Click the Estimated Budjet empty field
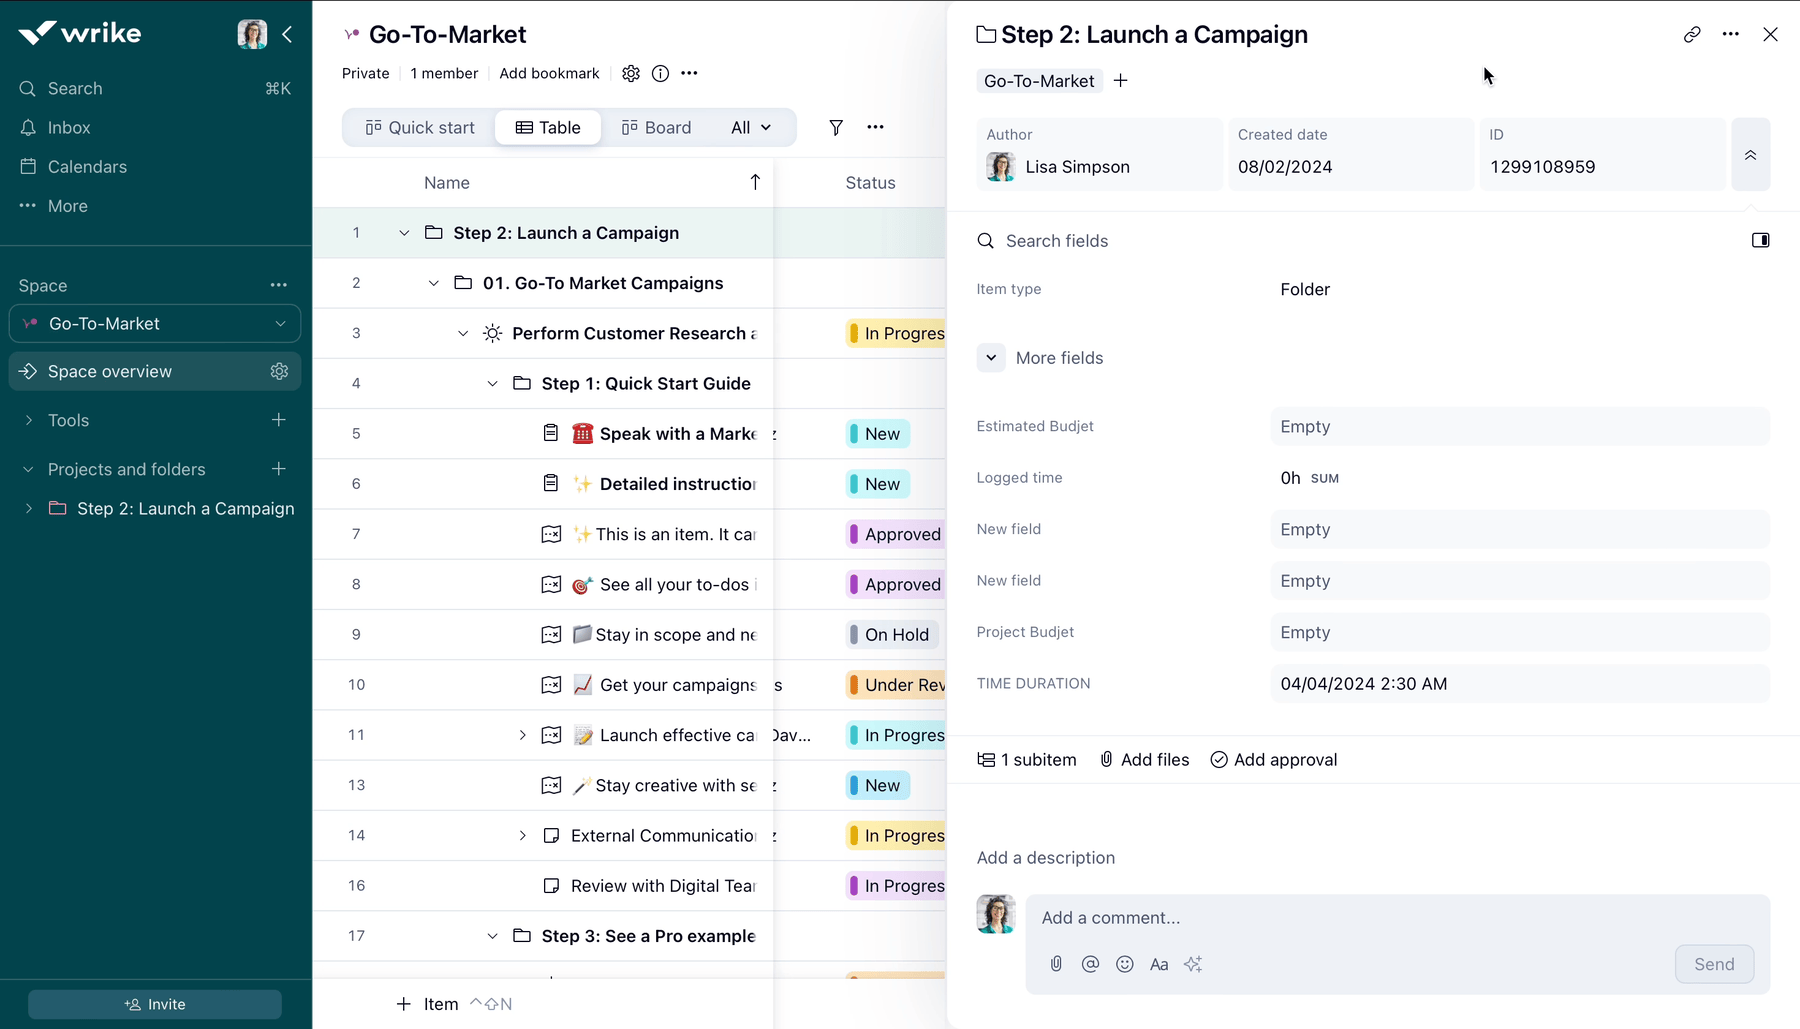The width and height of the screenshot is (1800, 1029). (1520, 427)
